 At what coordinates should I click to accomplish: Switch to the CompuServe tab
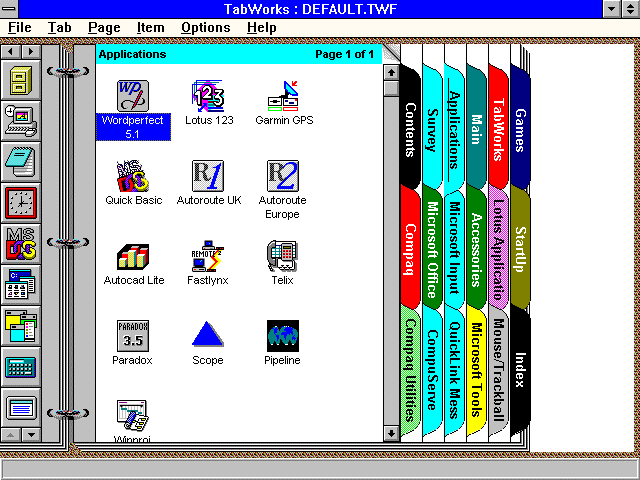click(x=433, y=369)
